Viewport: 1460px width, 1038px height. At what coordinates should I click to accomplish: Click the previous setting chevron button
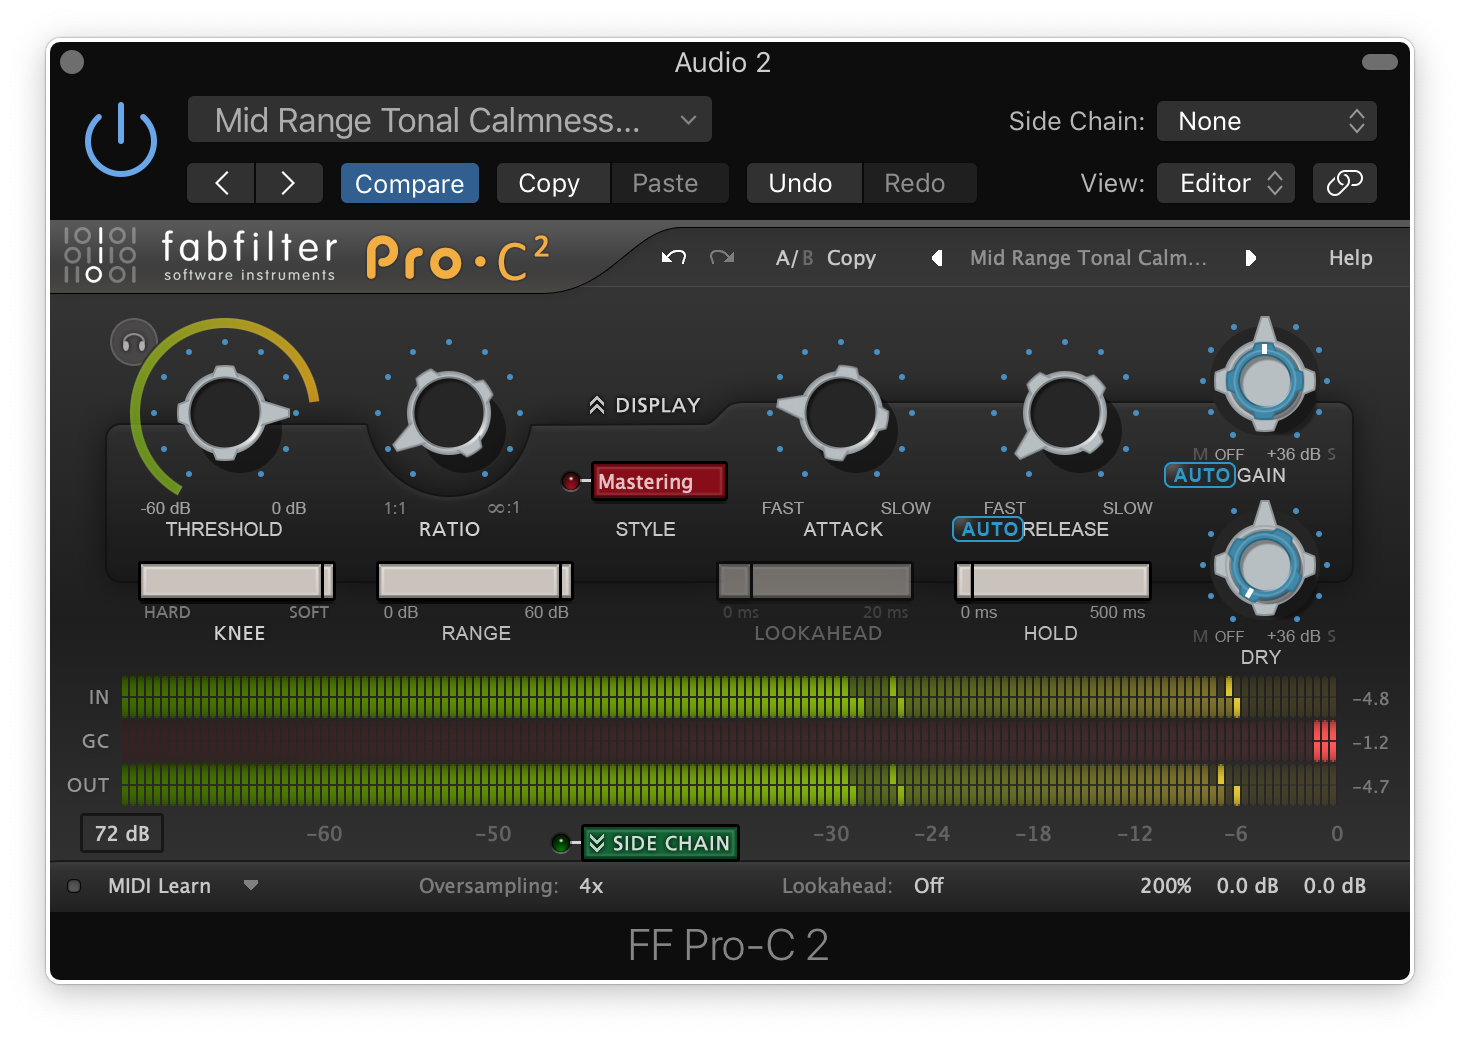[221, 183]
